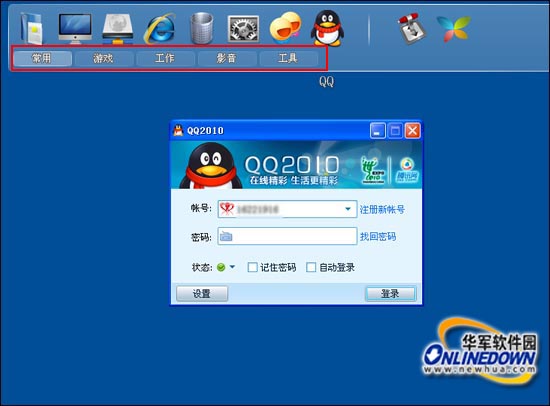Launch the orange smiley messenger icon

pos(285,27)
